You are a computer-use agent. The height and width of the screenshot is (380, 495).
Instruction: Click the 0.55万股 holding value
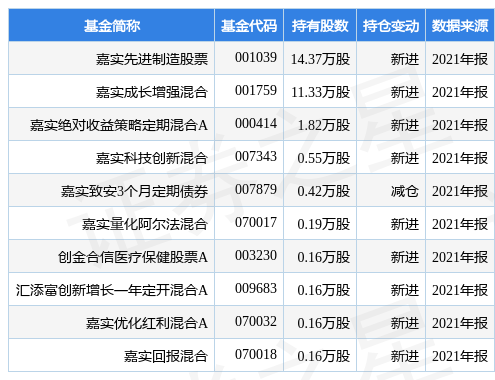[324, 158]
